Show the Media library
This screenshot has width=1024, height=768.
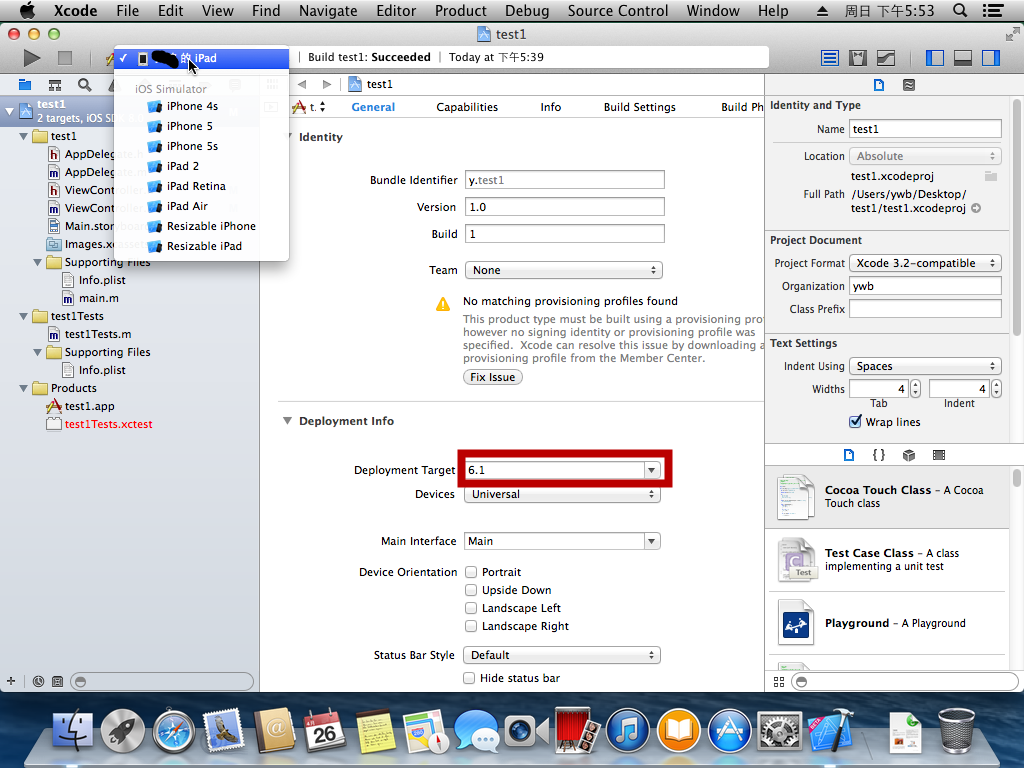[x=938, y=455]
